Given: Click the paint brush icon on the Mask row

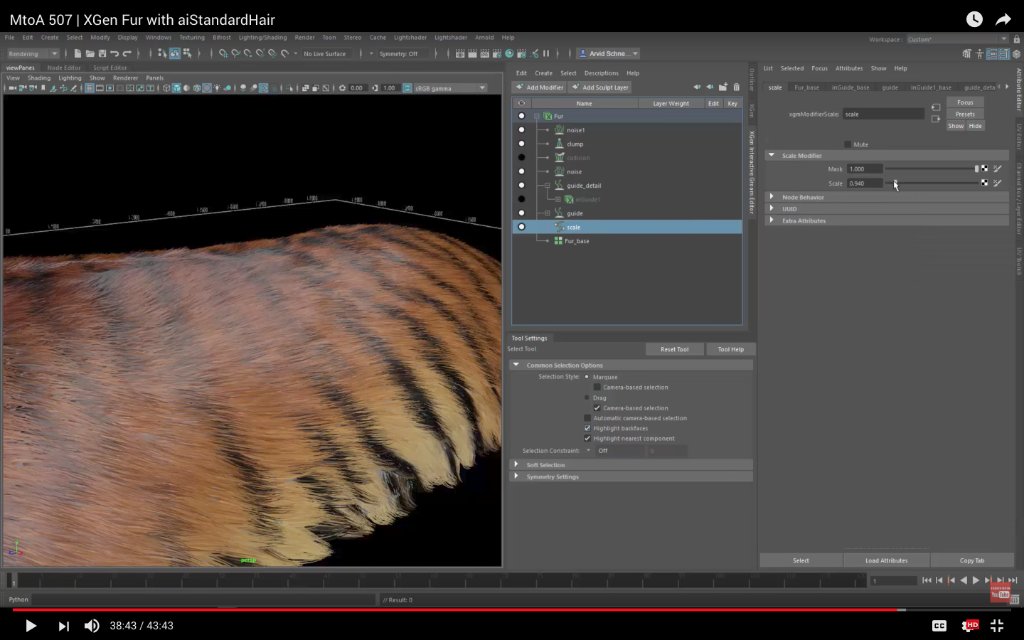Looking at the screenshot, I should pyautogui.click(x=997, y=168).
